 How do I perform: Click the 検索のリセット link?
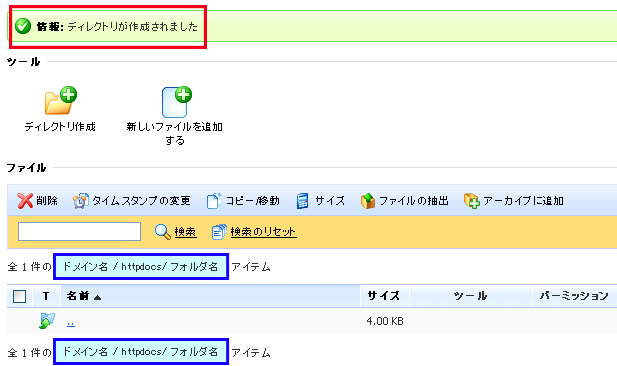click(263, 232)
